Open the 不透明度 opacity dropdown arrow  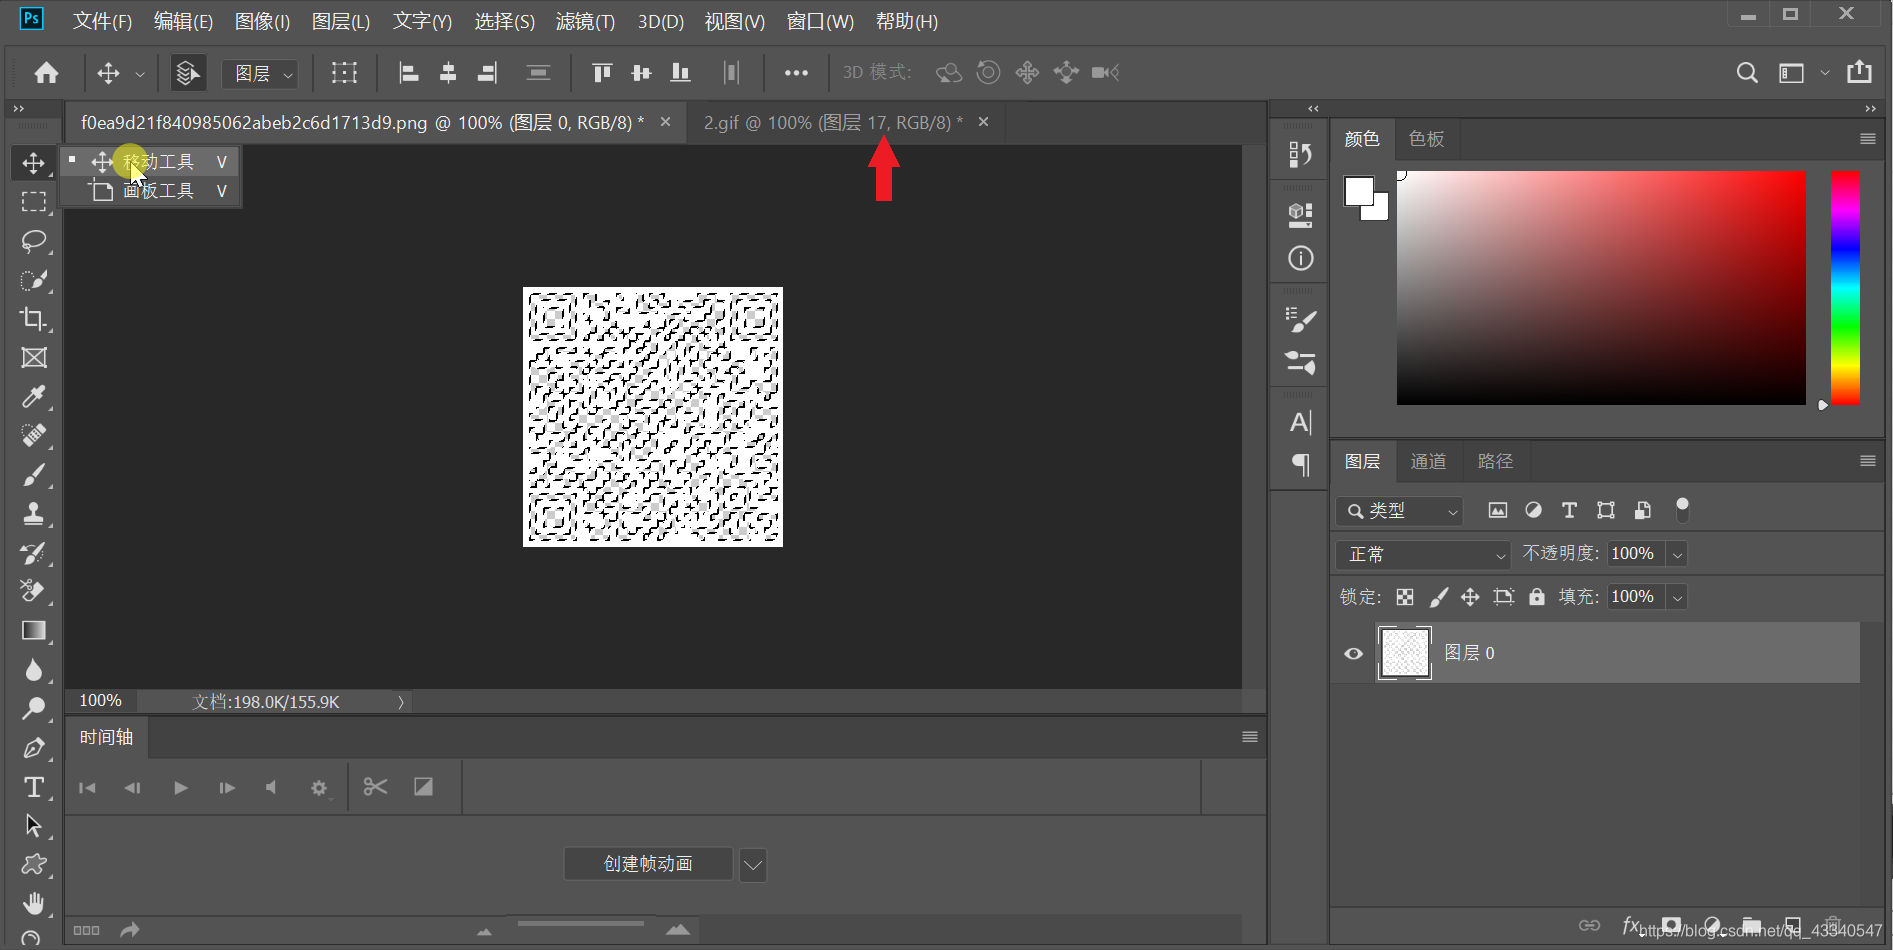[1678, 554]
